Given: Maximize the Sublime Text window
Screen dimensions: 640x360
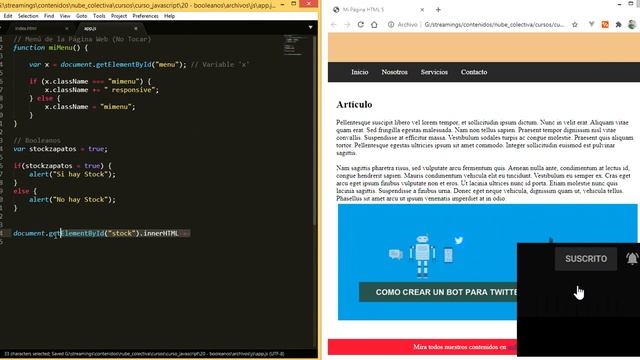Looking at the screenshot, I should pyautogui.click(x=293, y=3).
